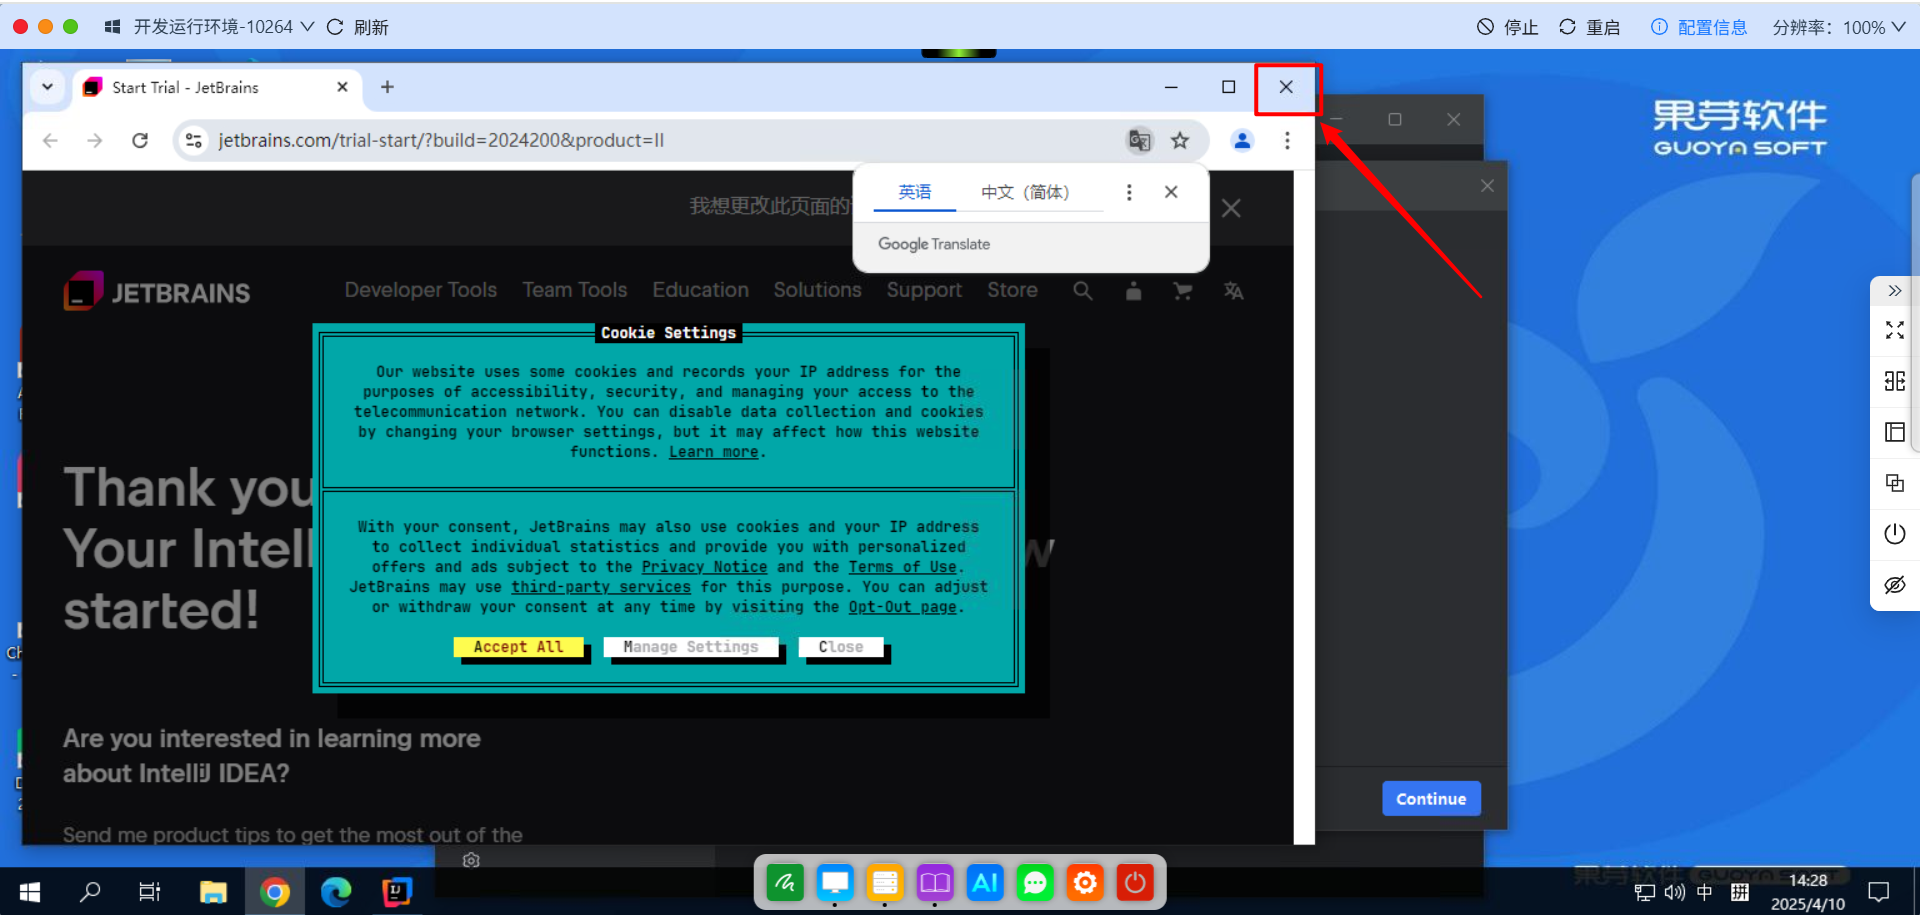Open the Education menu

coord(701,290)
